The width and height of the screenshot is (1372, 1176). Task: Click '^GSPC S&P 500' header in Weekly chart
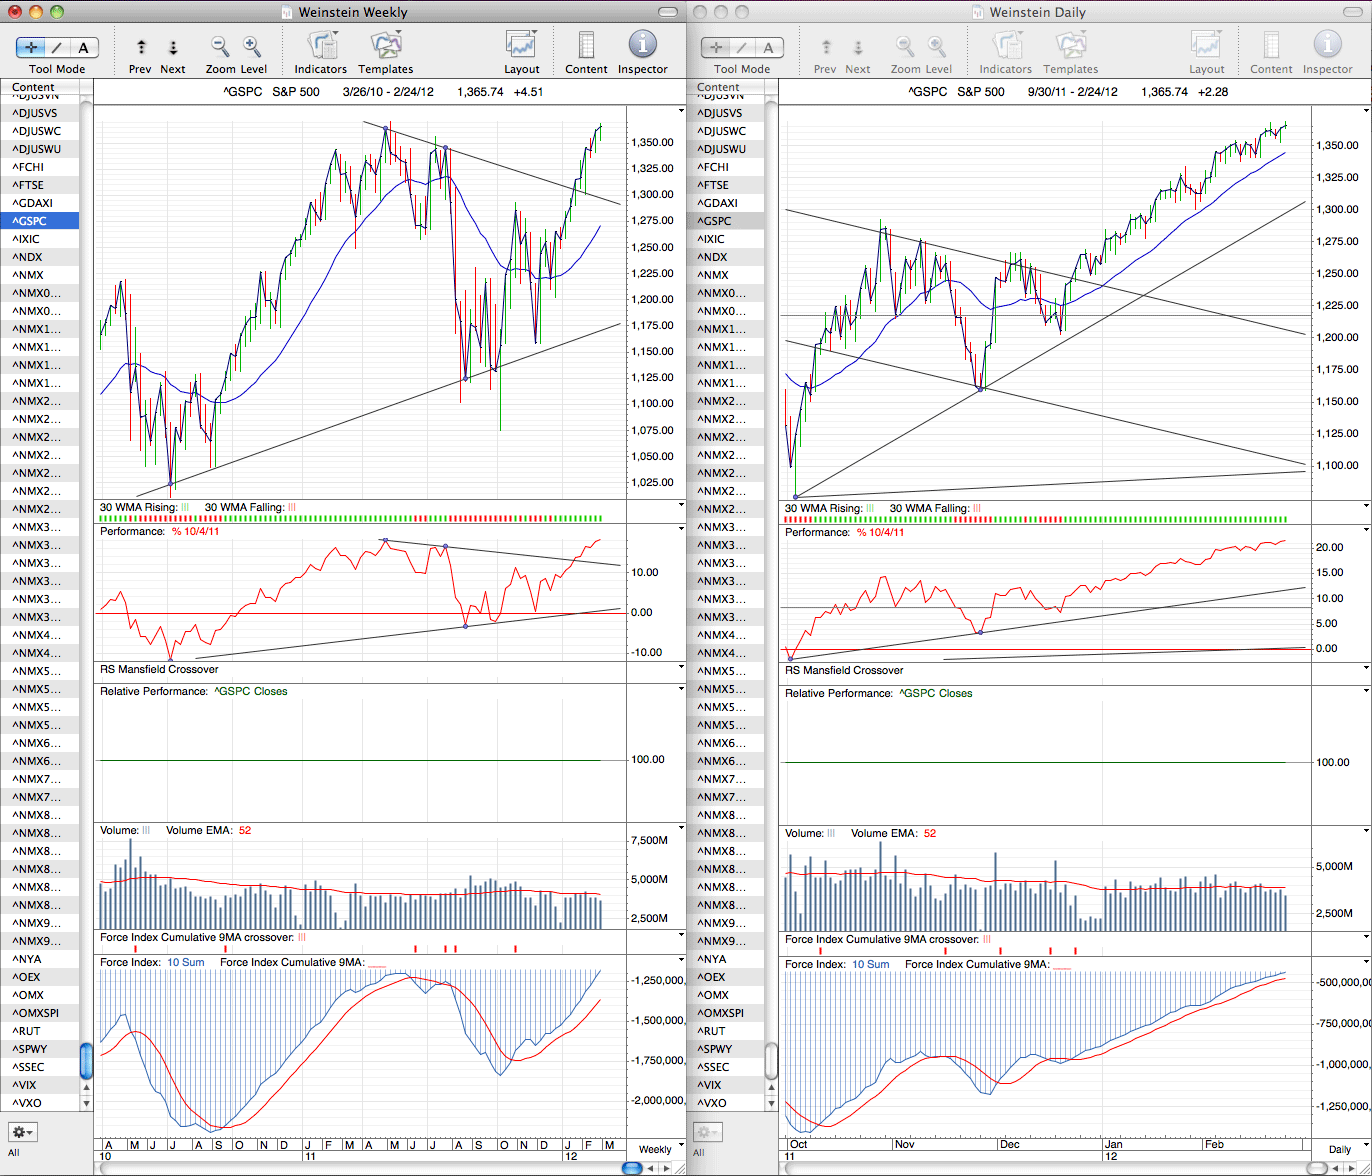point(272,92)
